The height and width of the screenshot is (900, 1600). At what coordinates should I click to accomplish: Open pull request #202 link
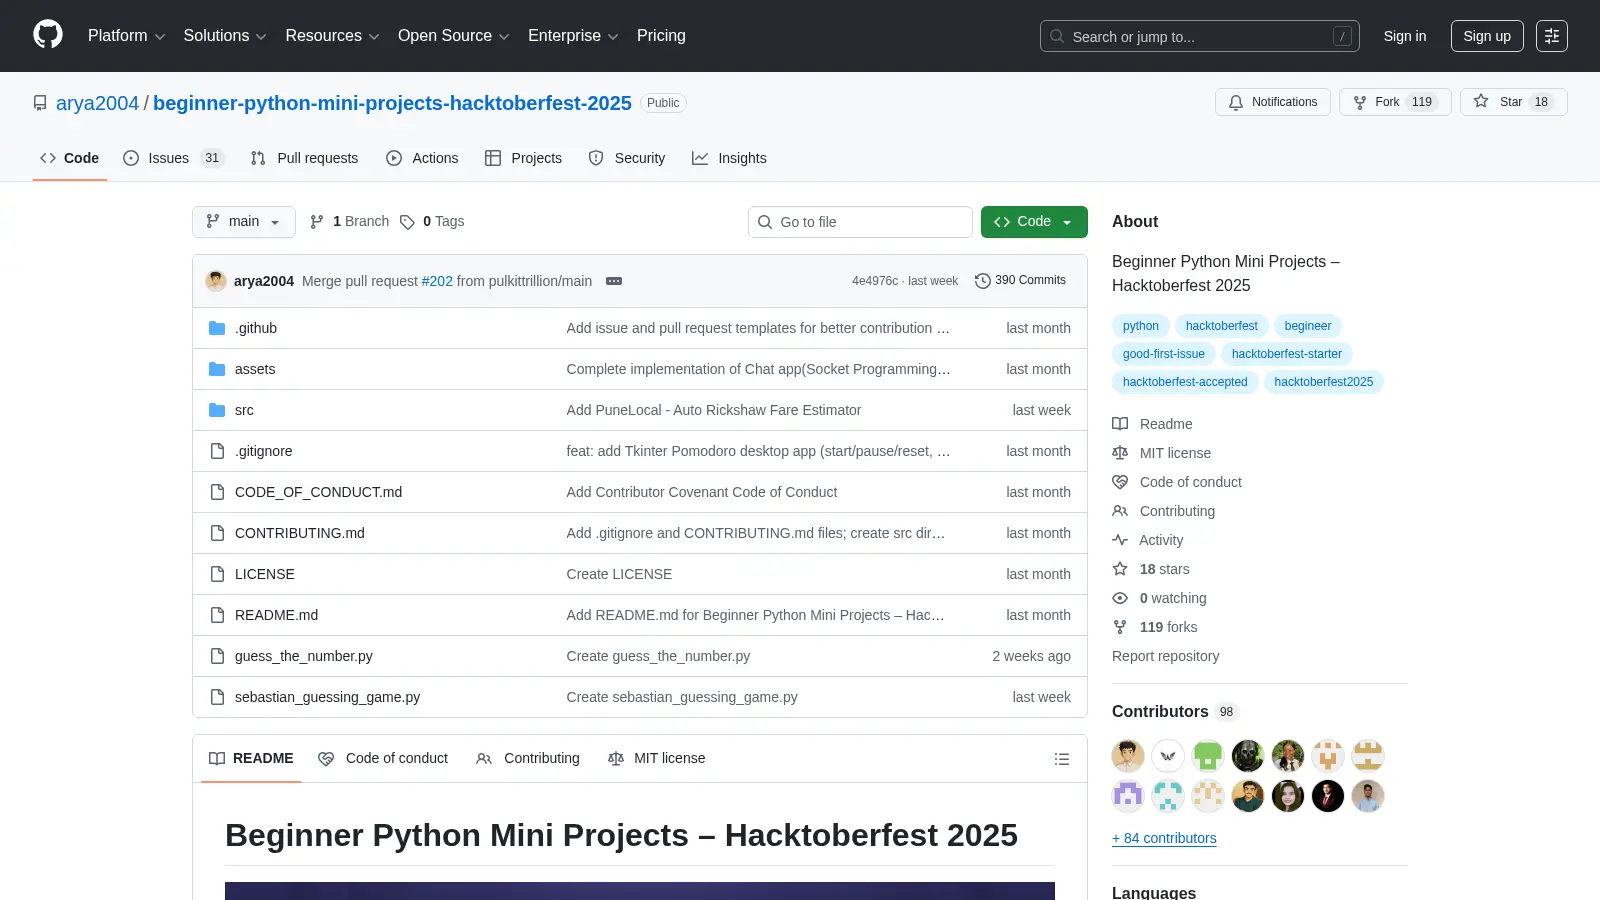pos(437,281)
